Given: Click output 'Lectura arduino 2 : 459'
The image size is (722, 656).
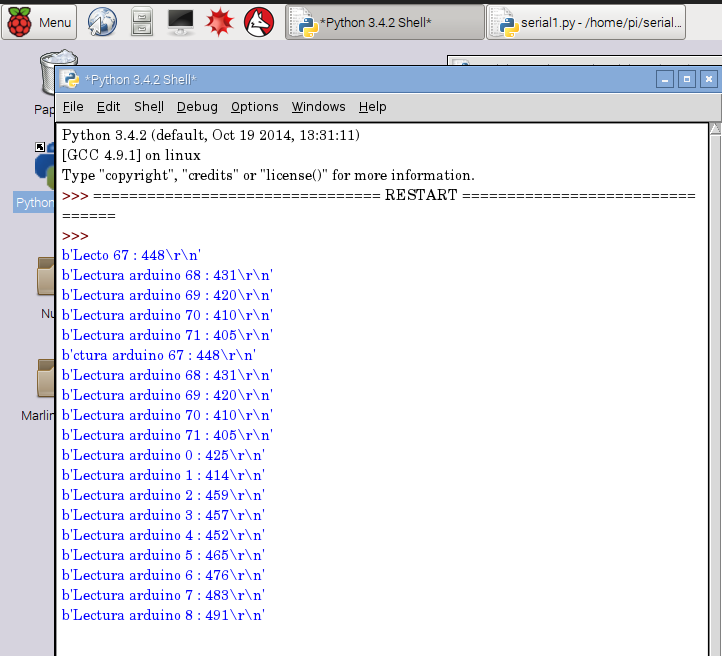Looking at the screenshot, I should (163, 495).
